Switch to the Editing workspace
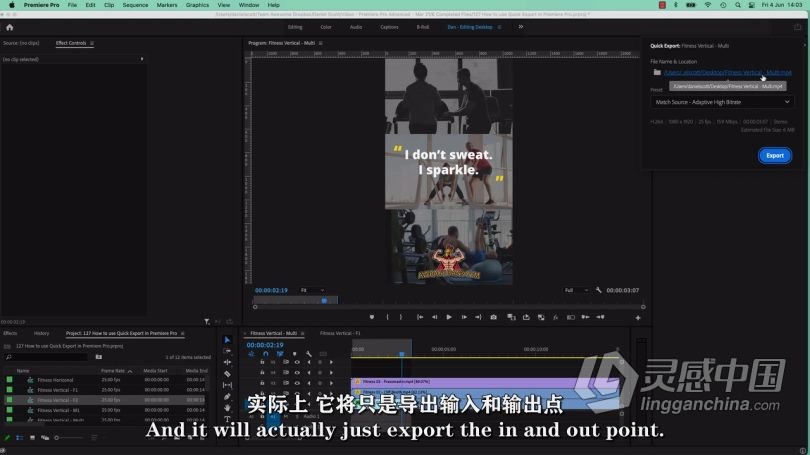This screenshot has width=810, height=455. click(x=295, y=27)
